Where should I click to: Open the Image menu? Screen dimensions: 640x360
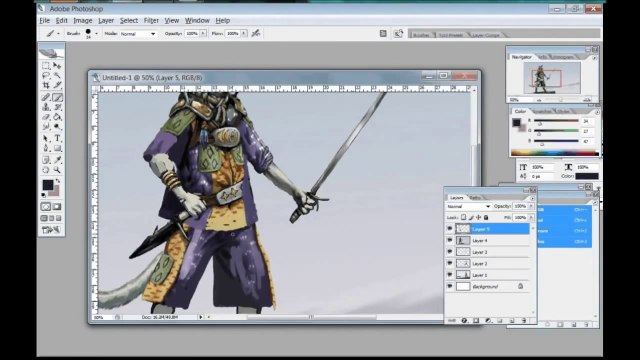(83, 20)
